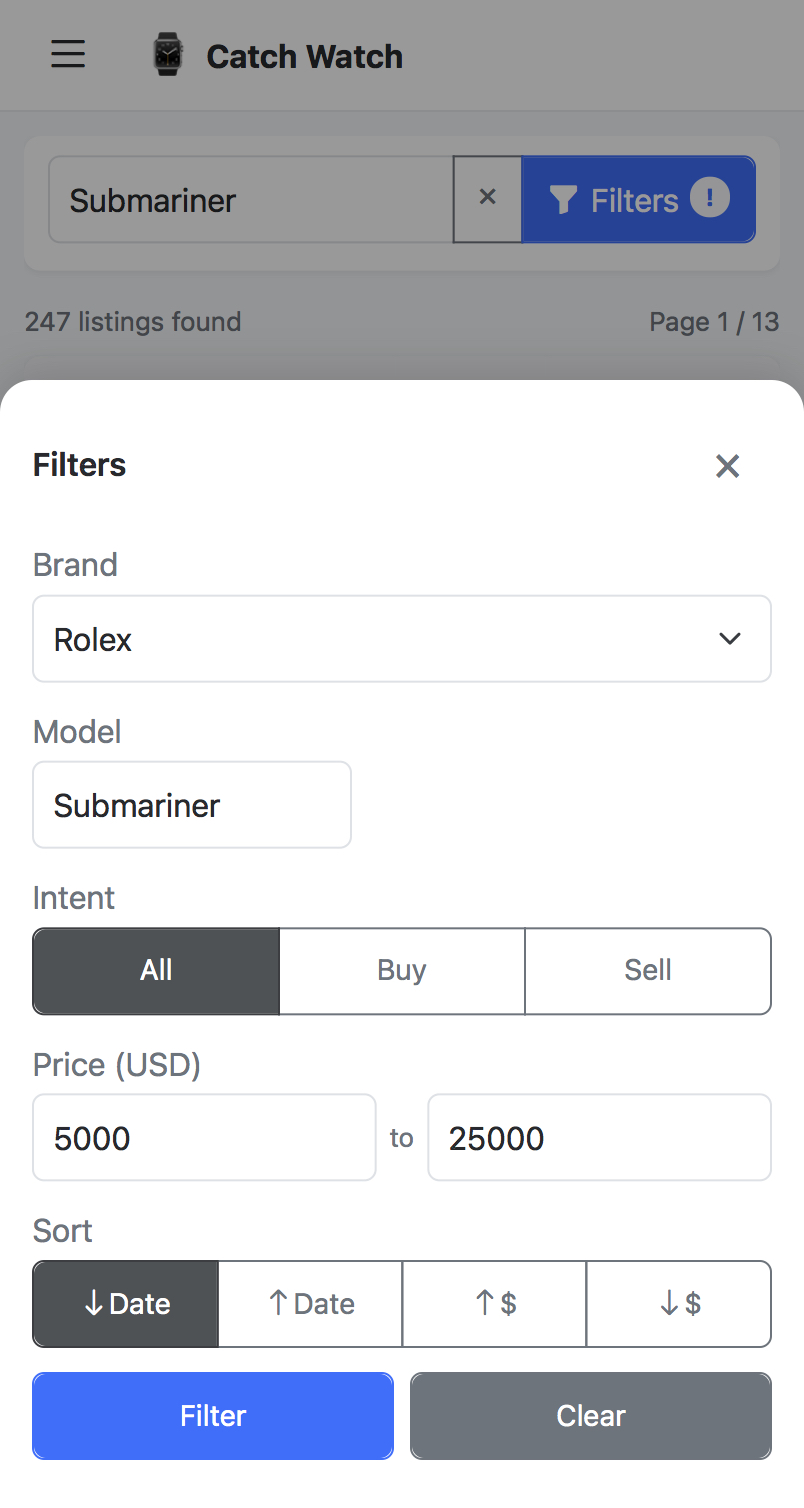804x1508 pixels.
Task: Select the Sell intent option
Action: [x=647, y=970]
